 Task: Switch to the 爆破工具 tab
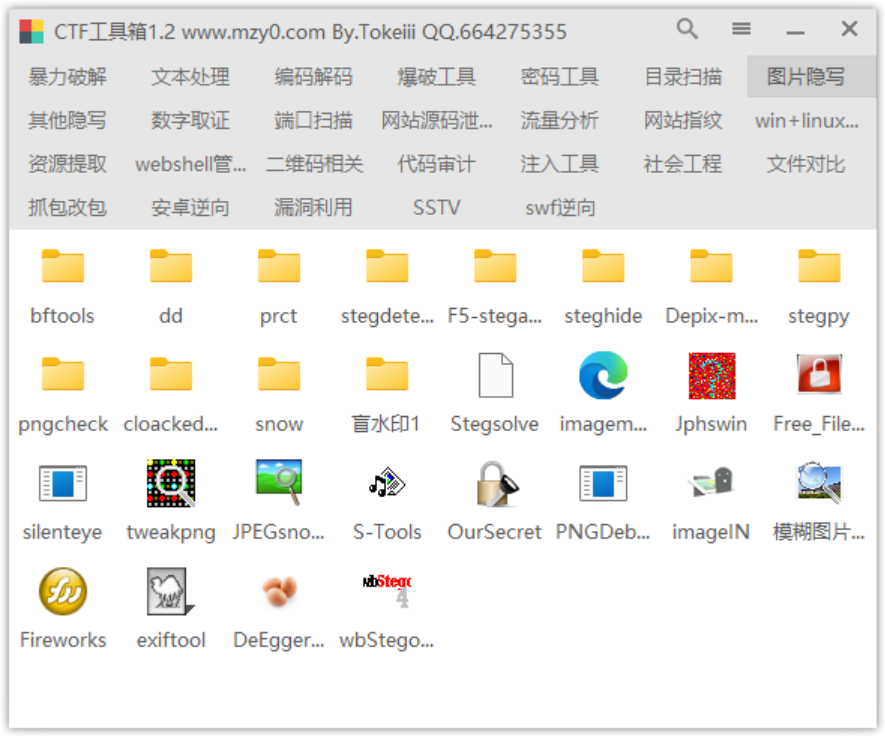(437, 77)
